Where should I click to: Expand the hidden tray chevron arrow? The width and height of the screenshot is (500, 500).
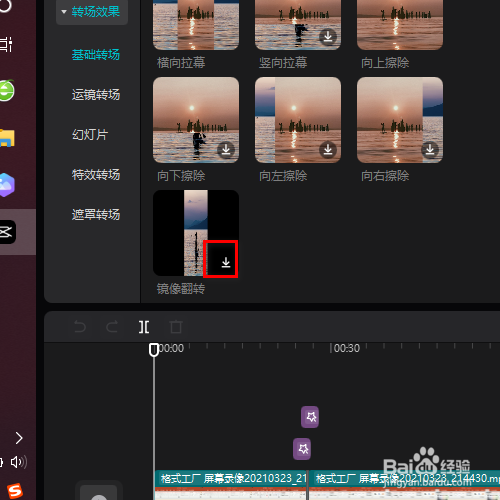[x=19, y=438]
